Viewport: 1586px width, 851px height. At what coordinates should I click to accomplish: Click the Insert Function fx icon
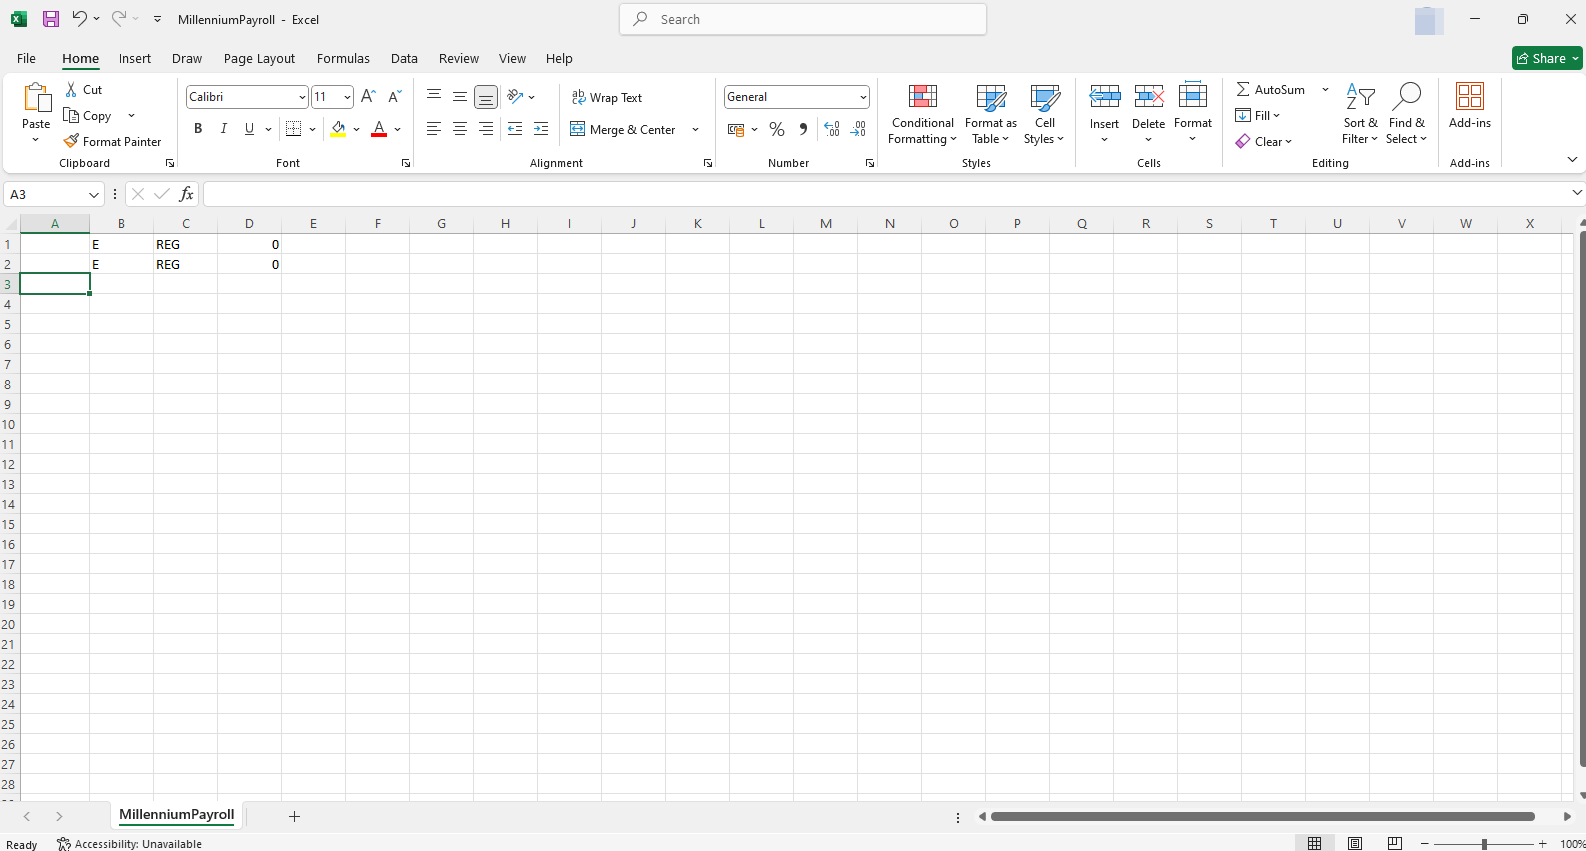186,194
